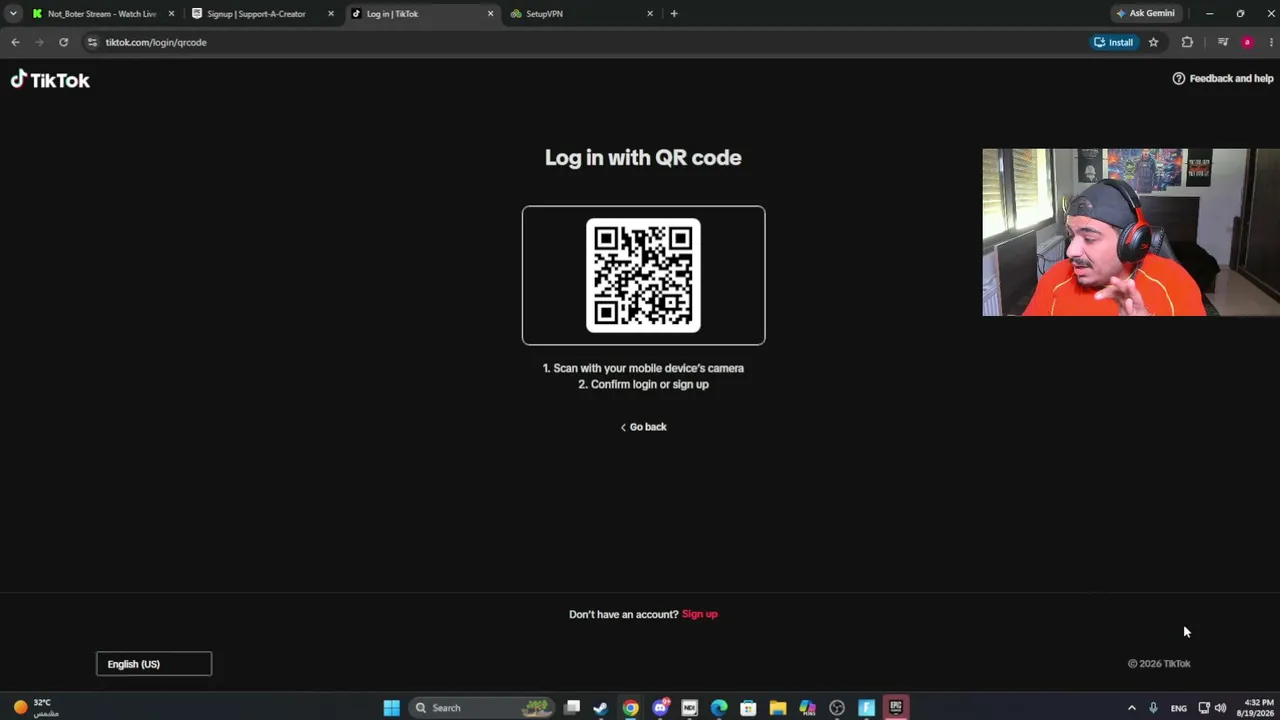Viewport: 1280px width, 720px height.
Task: Open the media controls icon
Action: coord(1223,42)
